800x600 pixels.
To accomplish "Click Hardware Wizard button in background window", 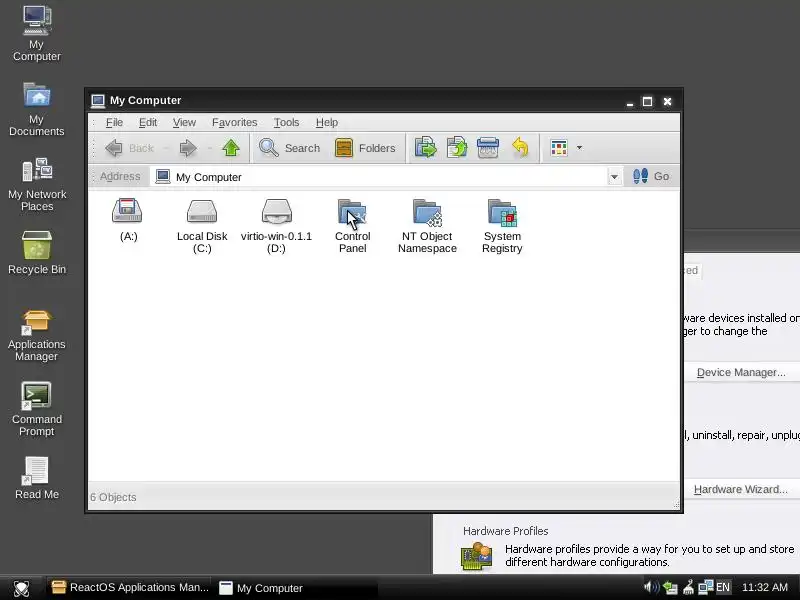I will (x=740, y=489).
